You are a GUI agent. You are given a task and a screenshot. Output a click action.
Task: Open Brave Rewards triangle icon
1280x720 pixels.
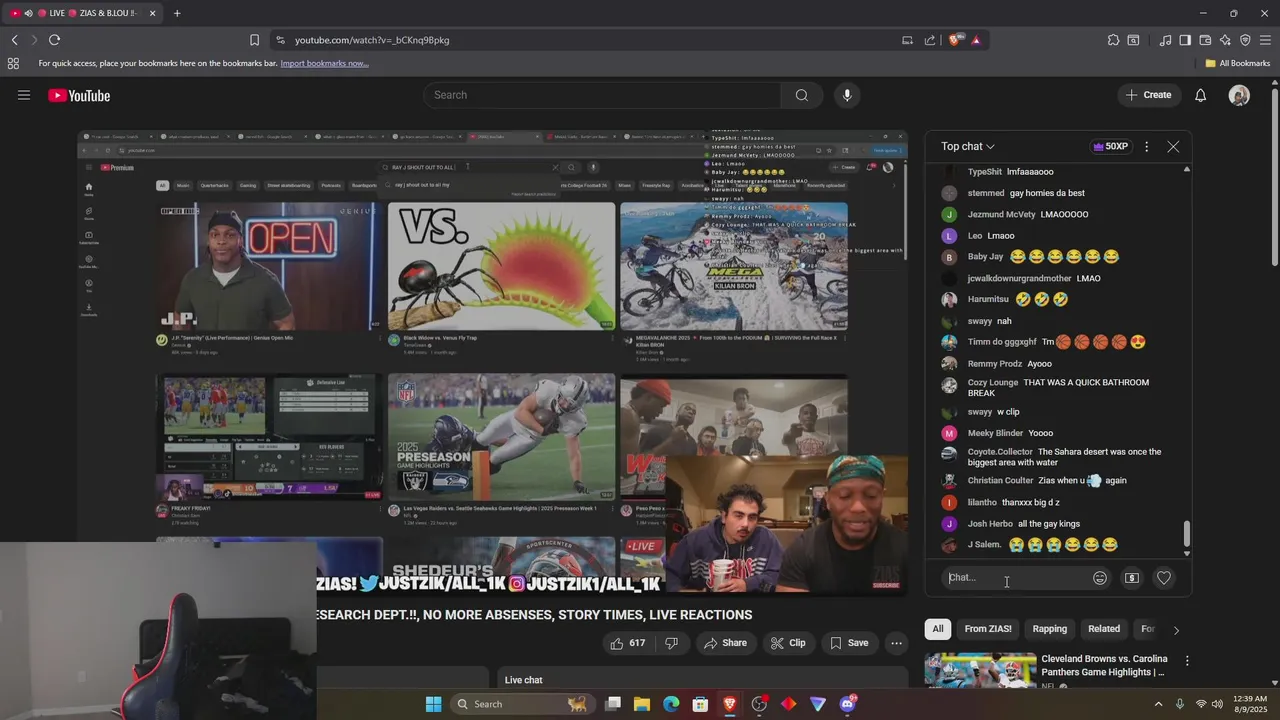tap(975, 40)
